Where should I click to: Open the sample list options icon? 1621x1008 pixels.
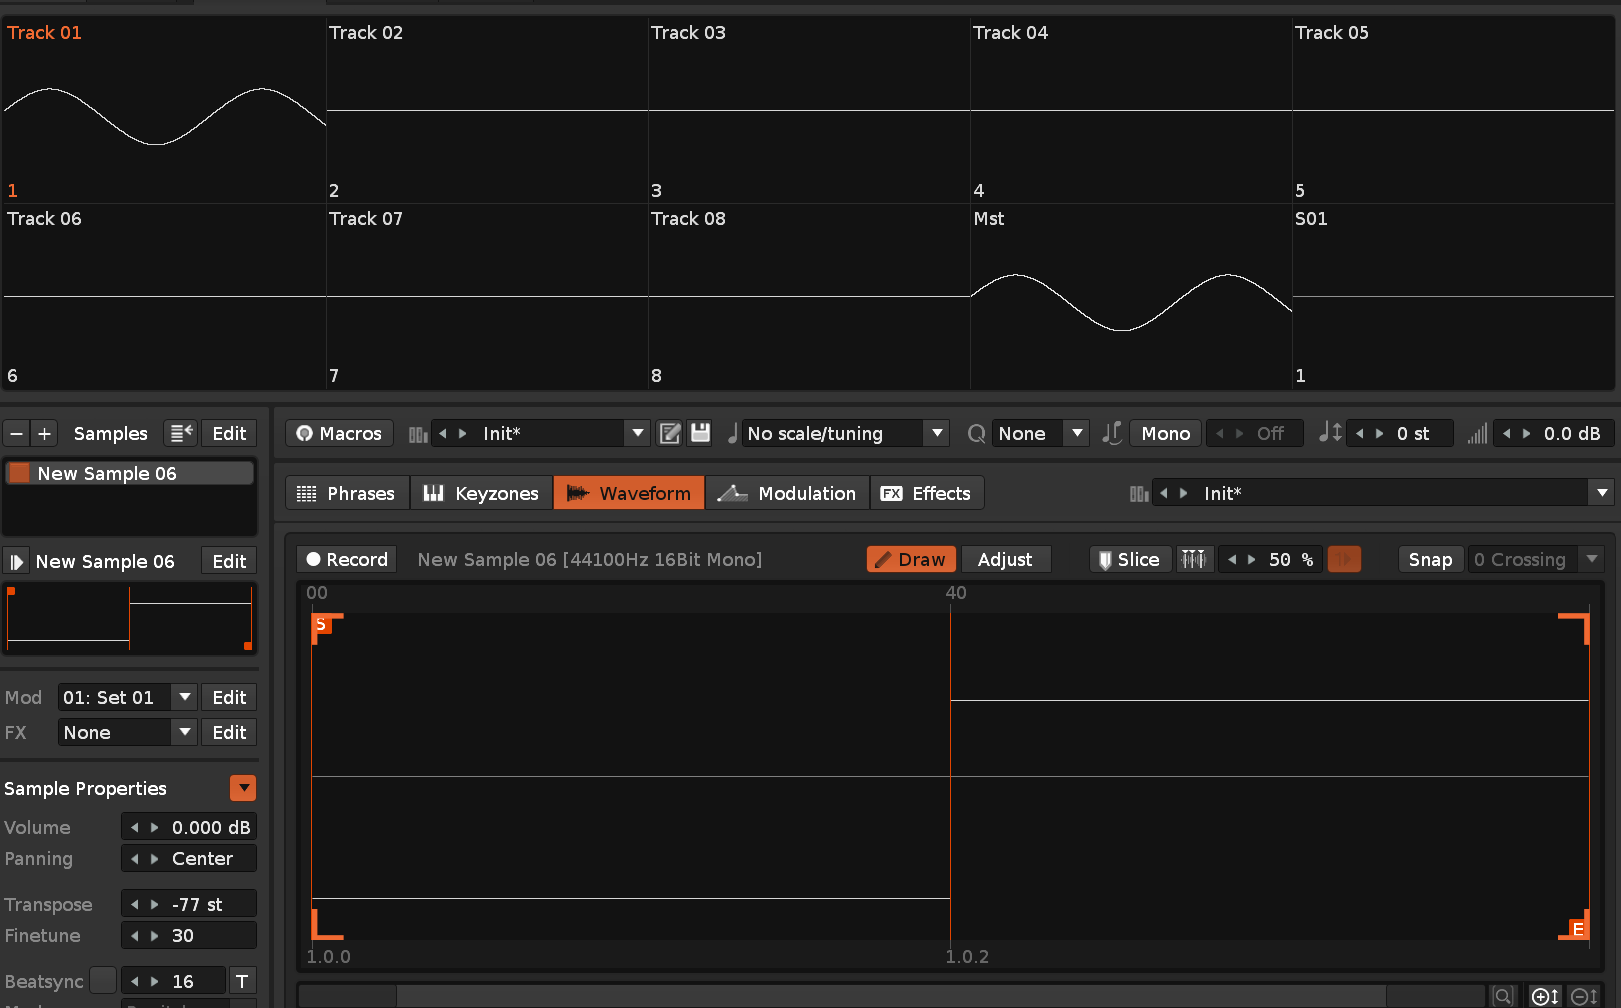(x=181, y=433)
